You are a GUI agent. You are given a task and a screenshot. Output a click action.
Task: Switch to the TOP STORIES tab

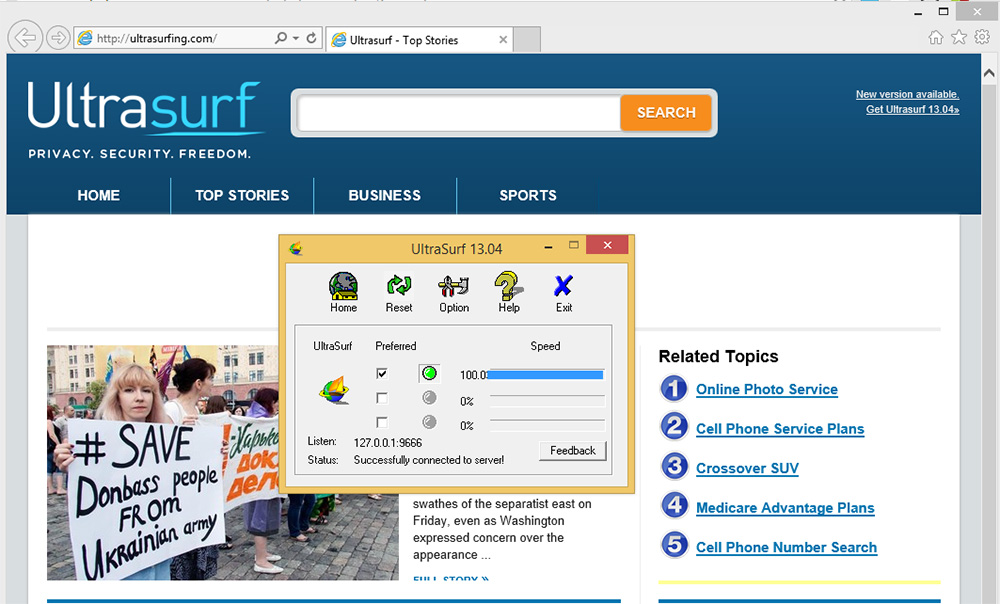pyautogui.click(x=242, y=196)
